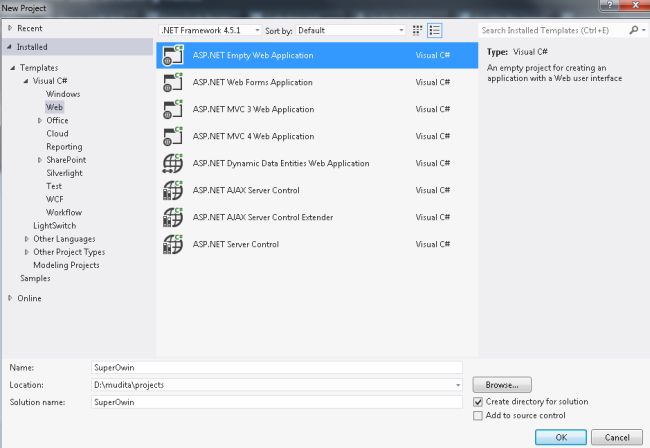Click the search magnifier icon
The image size is (650, 448).
point(633,30)
